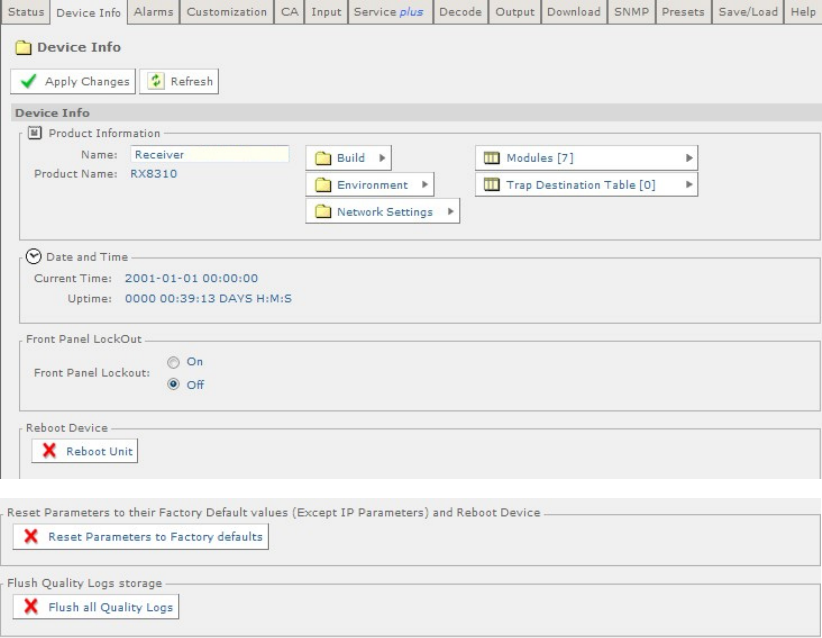Expand the Modules [7] arrow

[688, 158]
